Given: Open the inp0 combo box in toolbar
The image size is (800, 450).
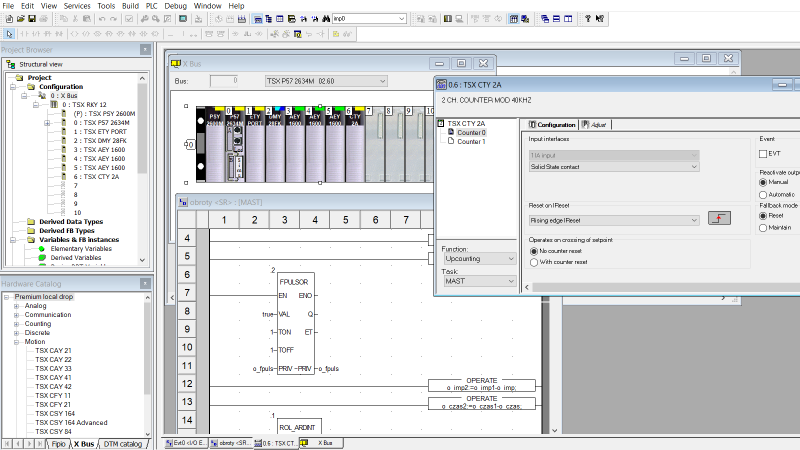Looking at the screenshot, I should (369, 19).
